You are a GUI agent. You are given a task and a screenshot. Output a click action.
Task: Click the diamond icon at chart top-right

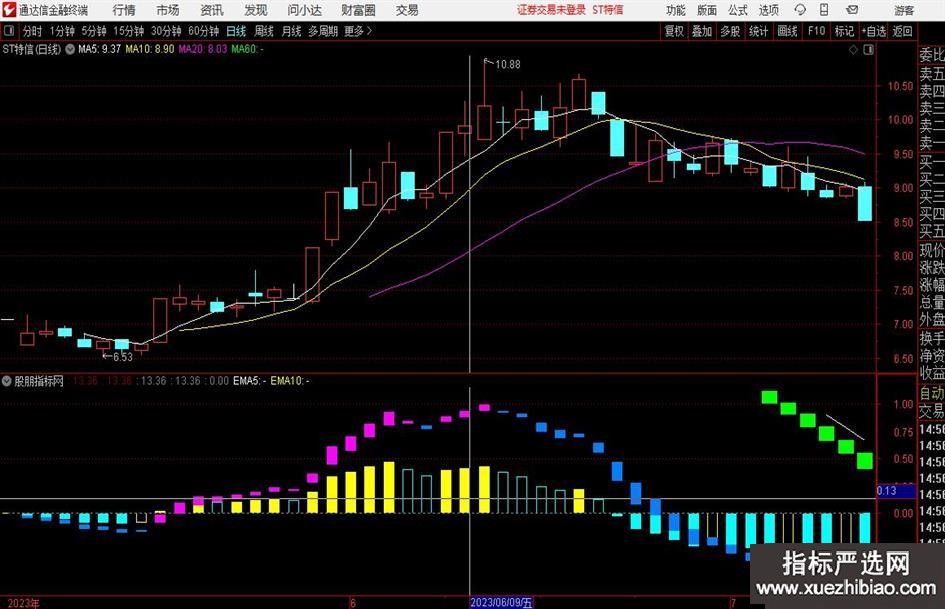point(853,50)
